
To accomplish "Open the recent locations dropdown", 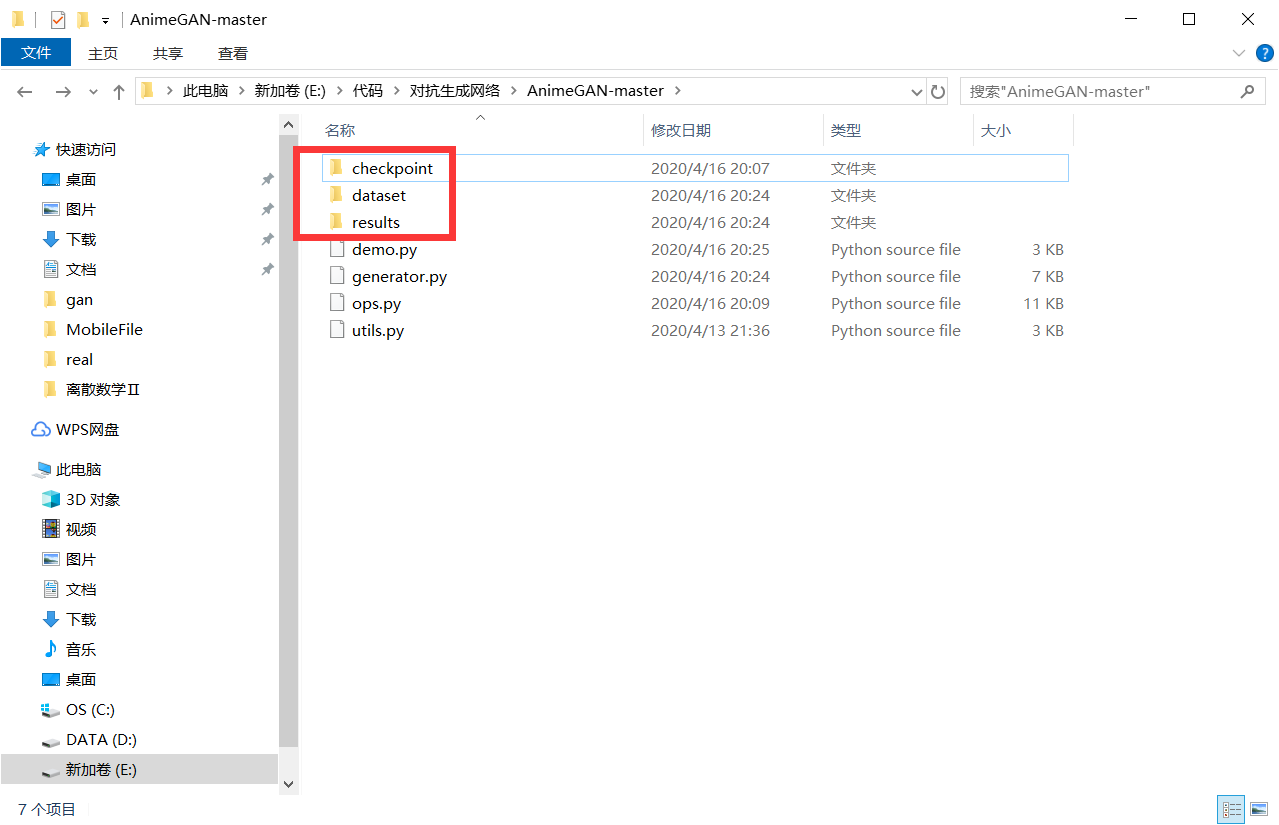I will pos(94,91).
